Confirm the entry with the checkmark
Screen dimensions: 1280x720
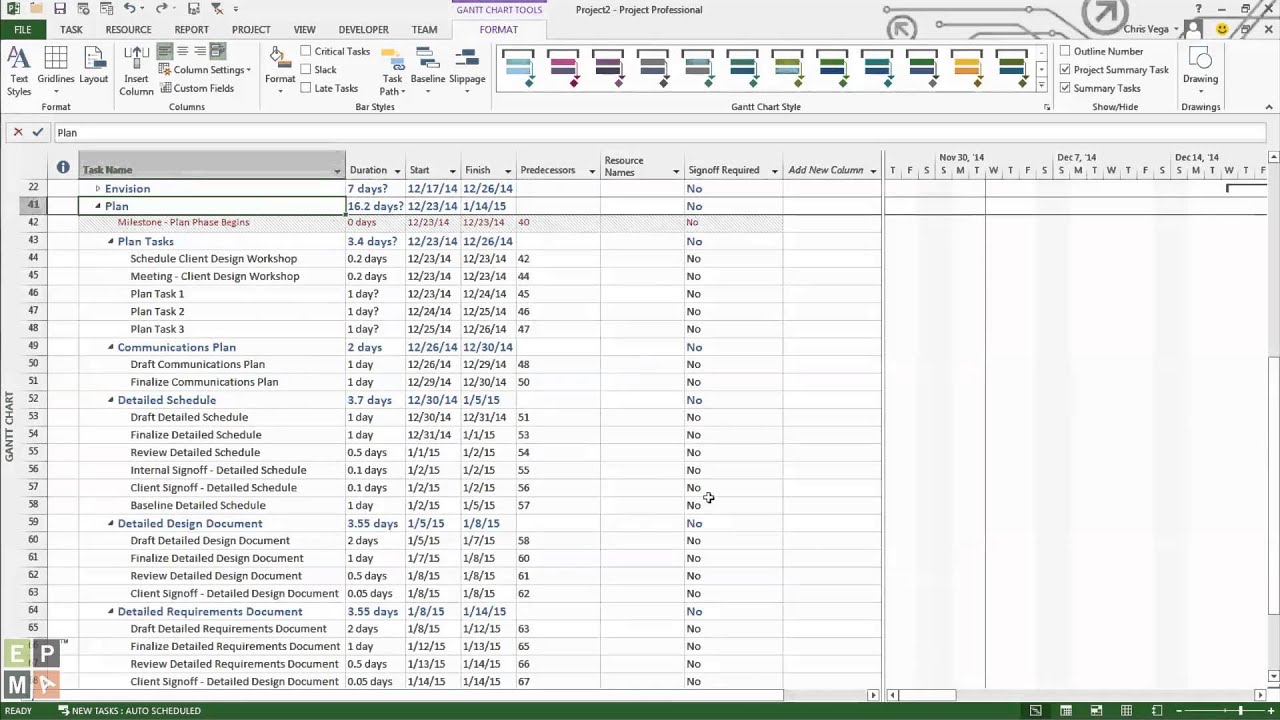tap(38, 132)
